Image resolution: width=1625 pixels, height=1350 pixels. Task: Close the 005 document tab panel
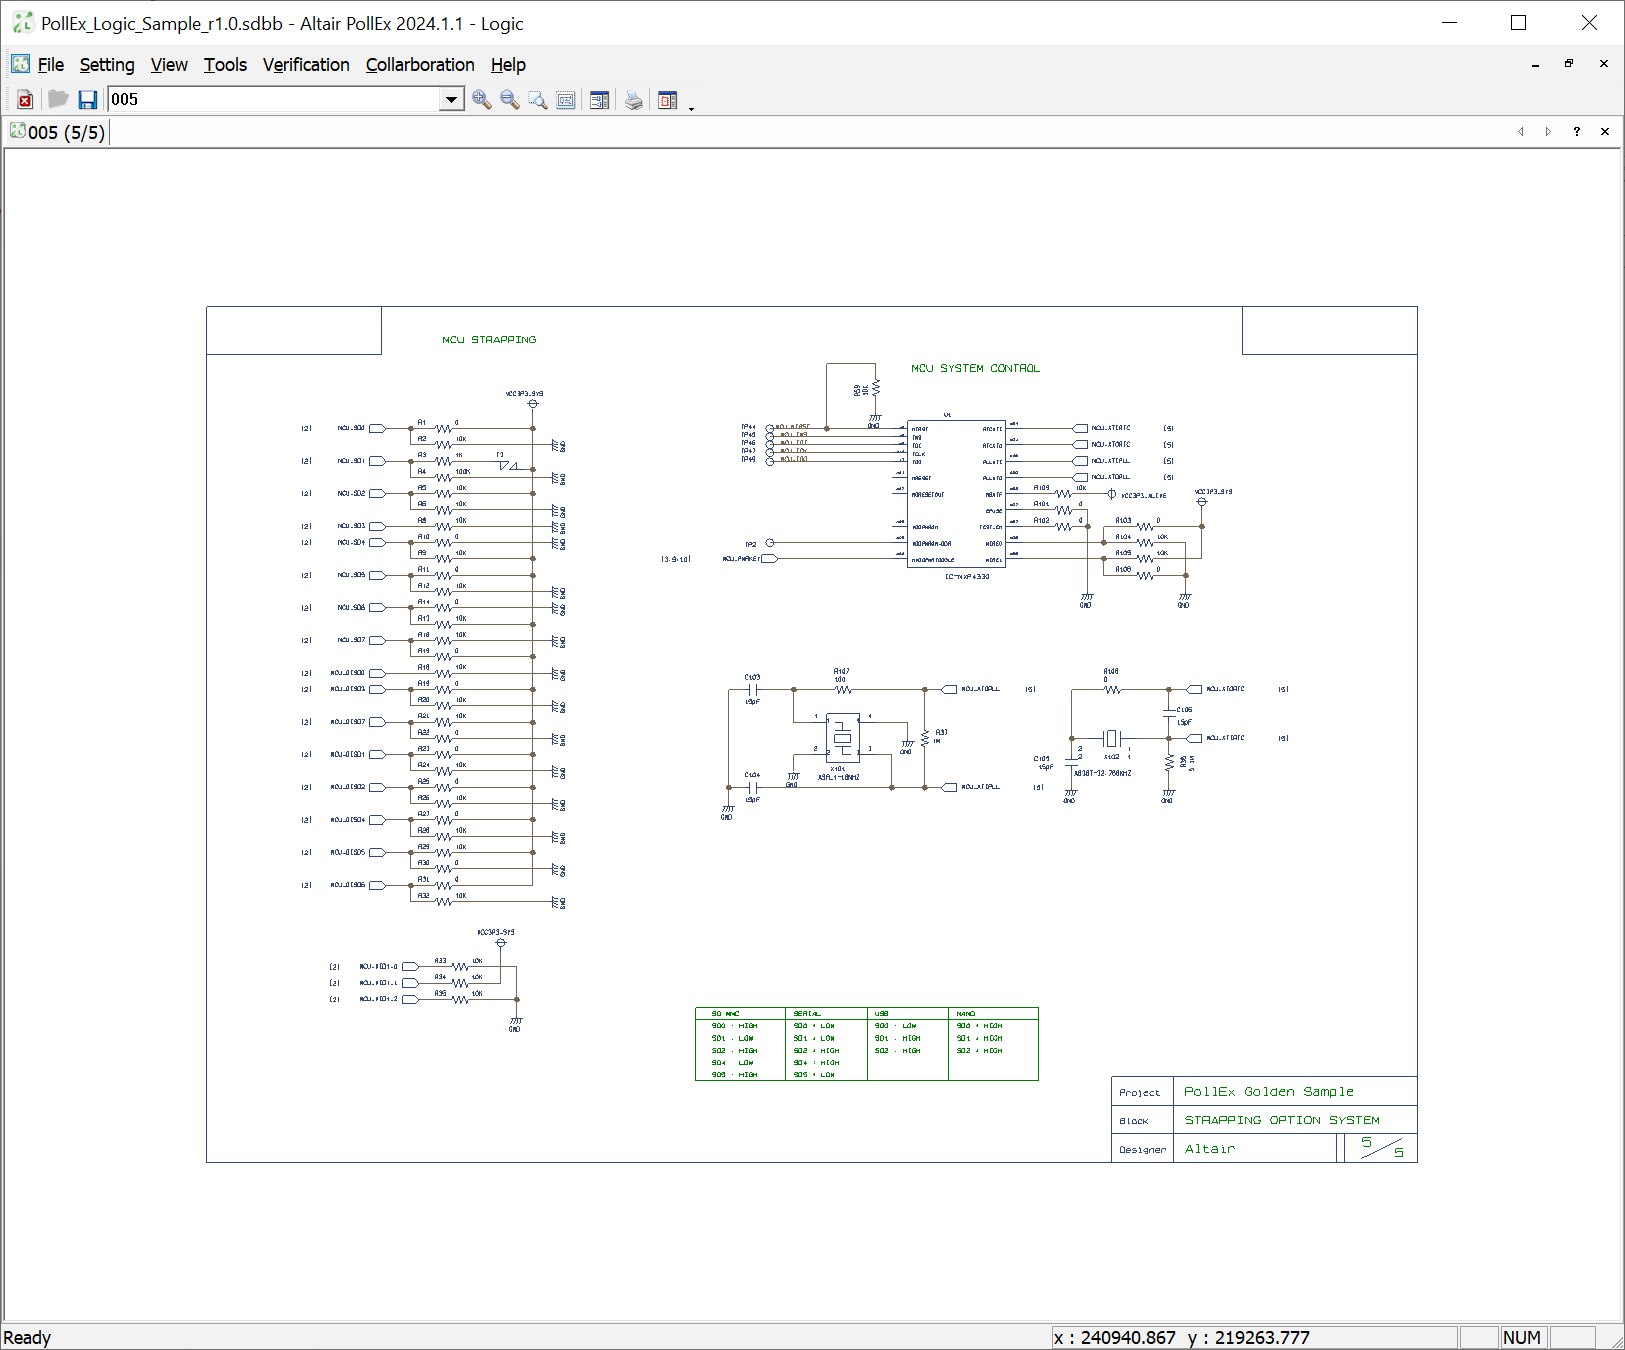(1605, 132)
